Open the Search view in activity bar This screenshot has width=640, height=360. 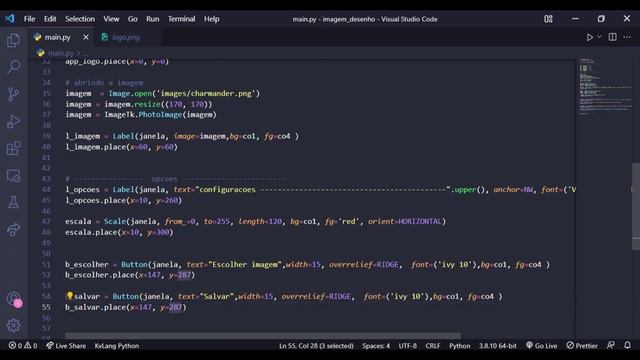coord(13,67)
